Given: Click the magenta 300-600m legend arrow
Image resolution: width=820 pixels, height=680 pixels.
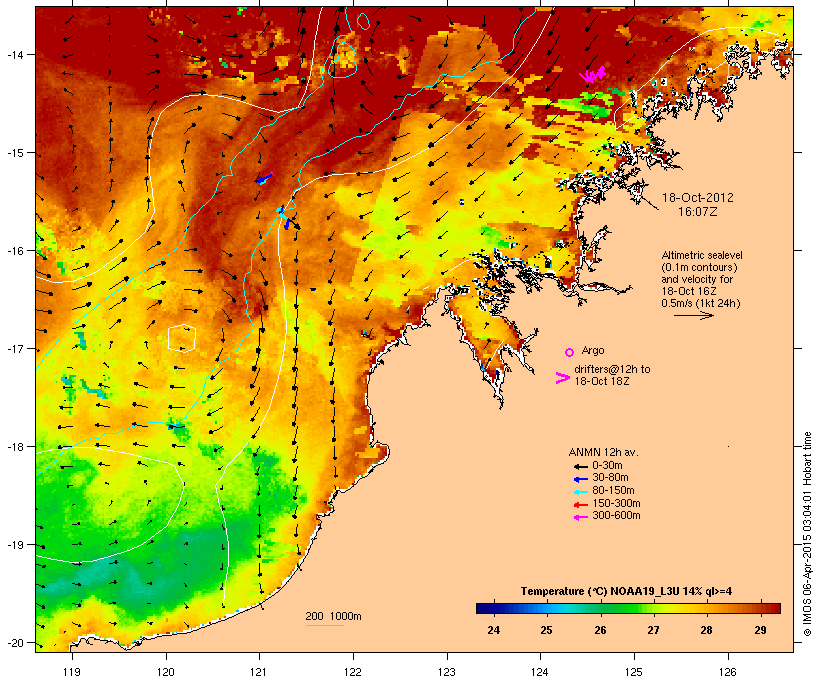Looking at the screenshot, I should point(580,517).
